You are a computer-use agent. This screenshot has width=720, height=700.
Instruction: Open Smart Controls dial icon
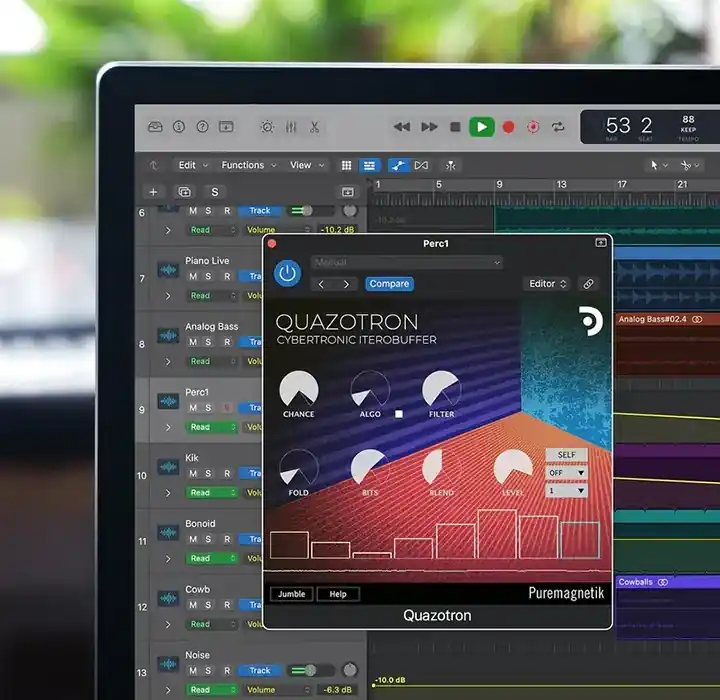point(267,127)
